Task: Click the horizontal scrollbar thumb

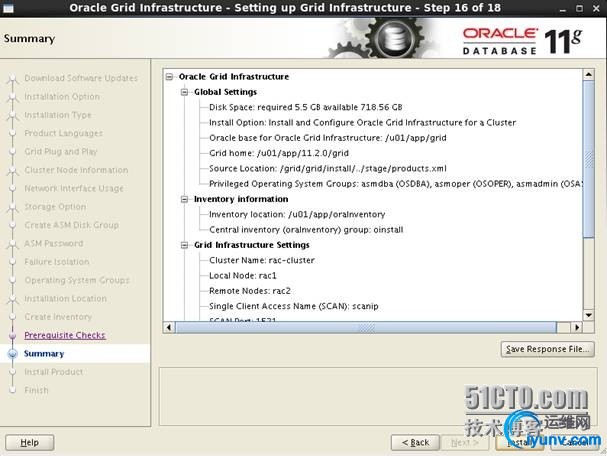Action: coord(366,327)
